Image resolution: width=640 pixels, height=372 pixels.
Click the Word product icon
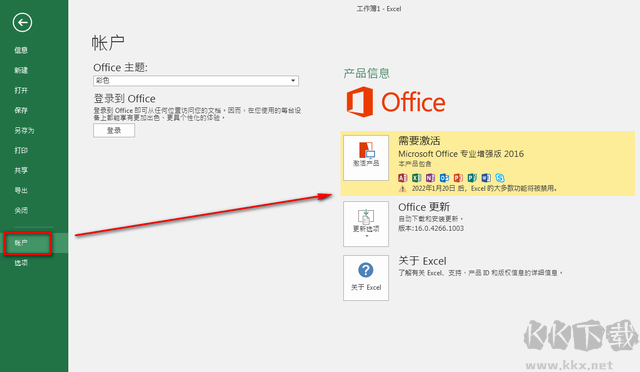coord(486,178)
